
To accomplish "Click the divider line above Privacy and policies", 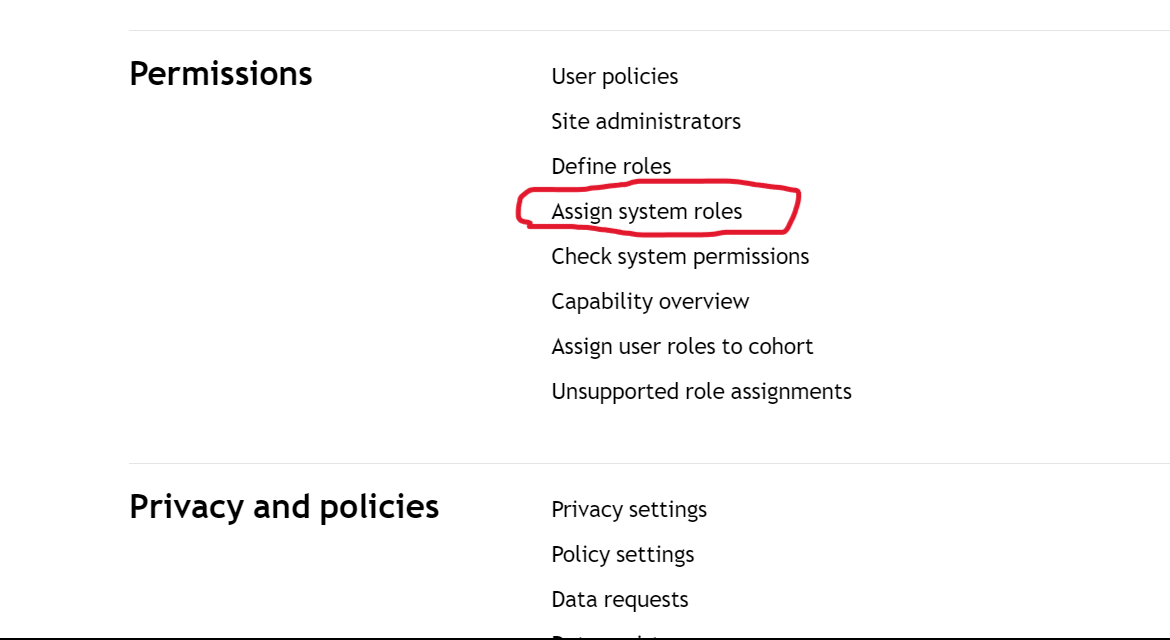I will point(649,463).
